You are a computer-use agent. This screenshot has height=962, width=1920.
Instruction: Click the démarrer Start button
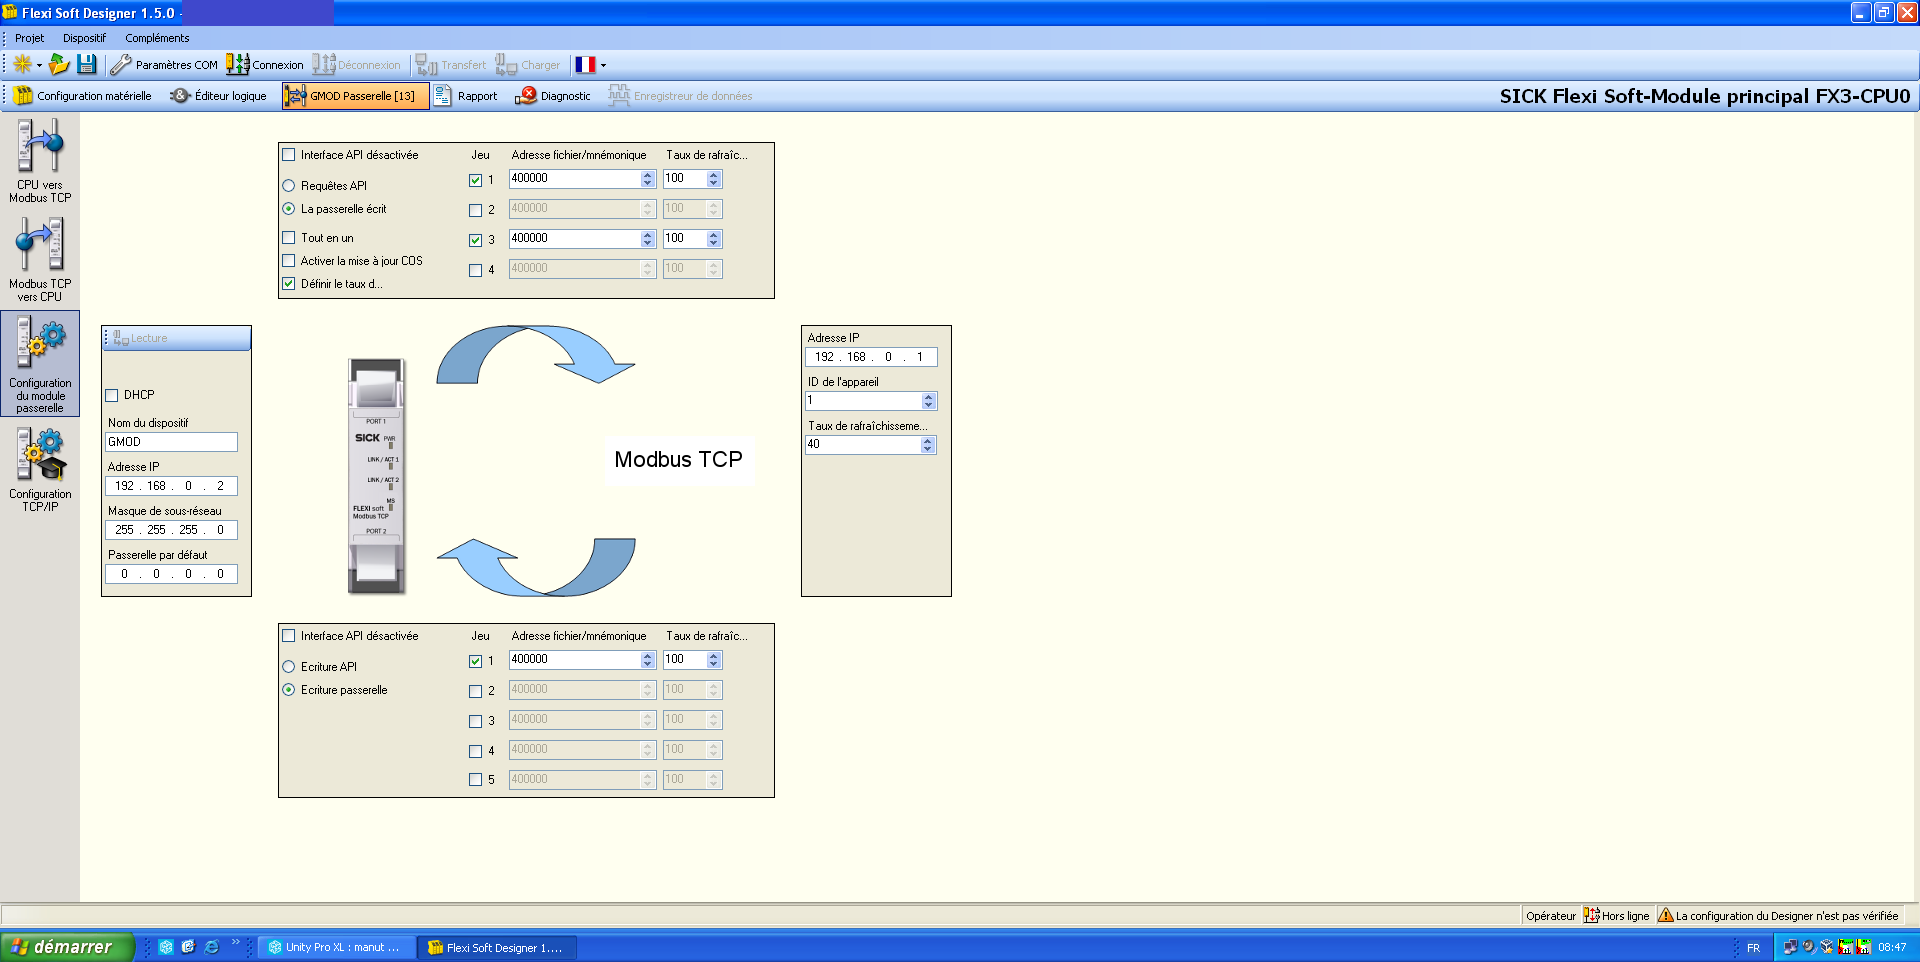tap(66, 947)
